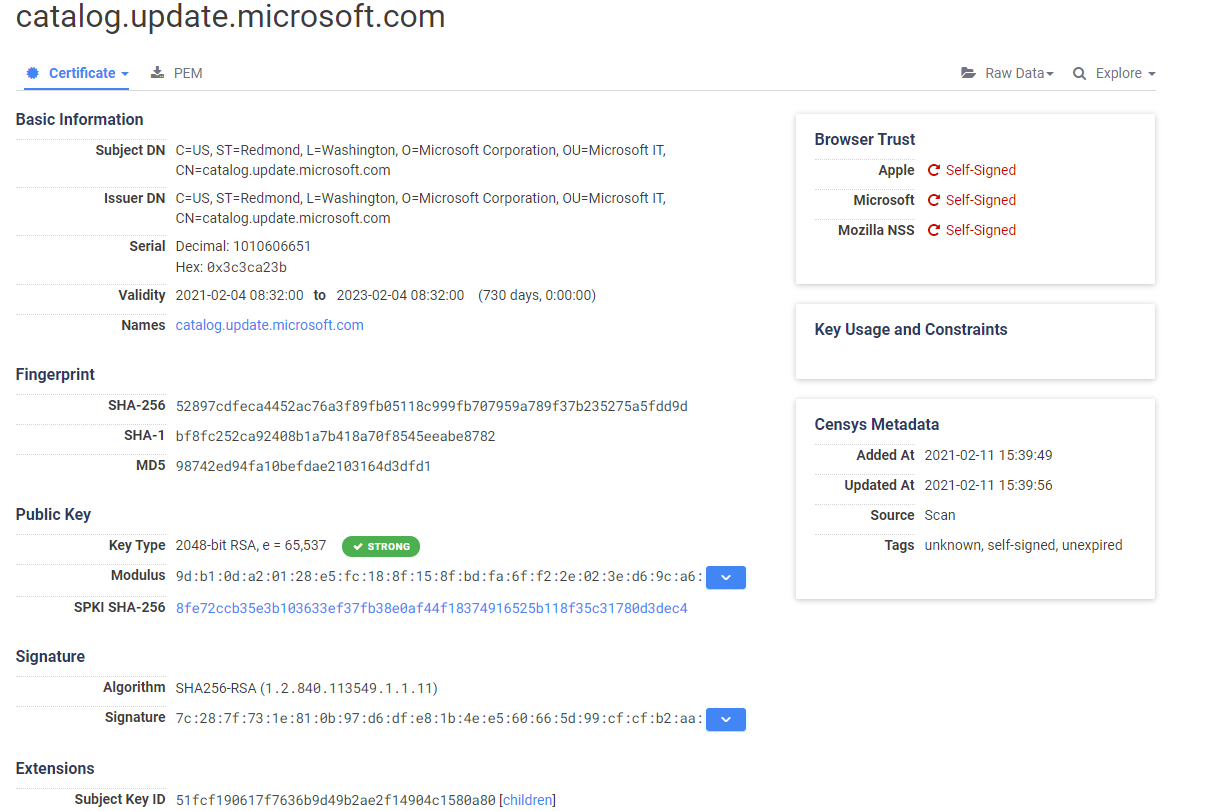Click the Key Usage and Constraints heading
This screenshot has height=811, width=1216.
coord(911,329)
